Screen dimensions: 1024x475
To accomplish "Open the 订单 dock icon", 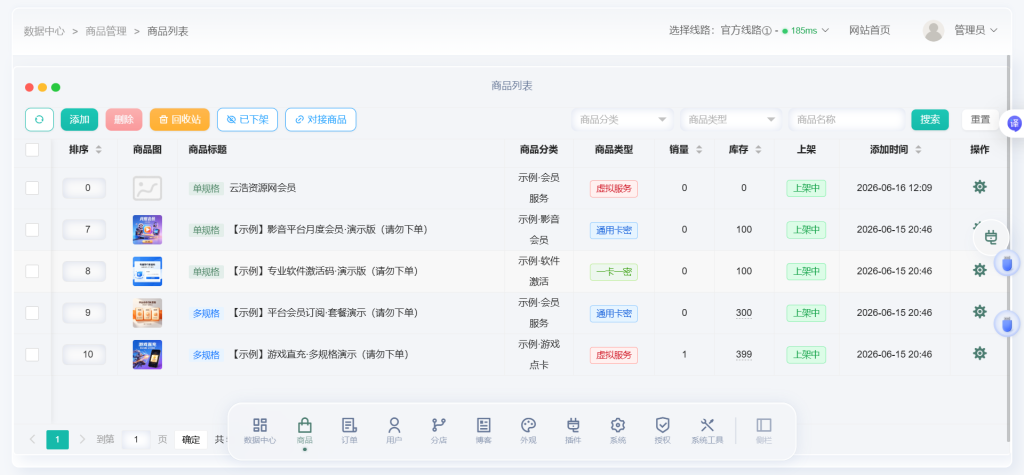I will tap(349, 431).
